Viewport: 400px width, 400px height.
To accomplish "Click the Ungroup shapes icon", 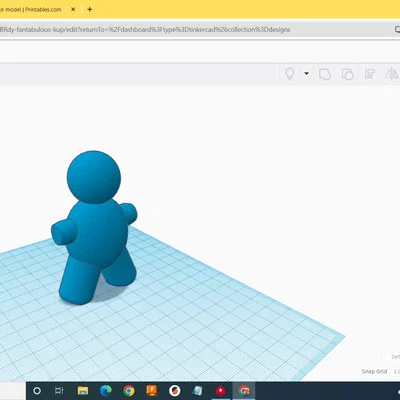I will pyautogui.click(x=347, y=74).
